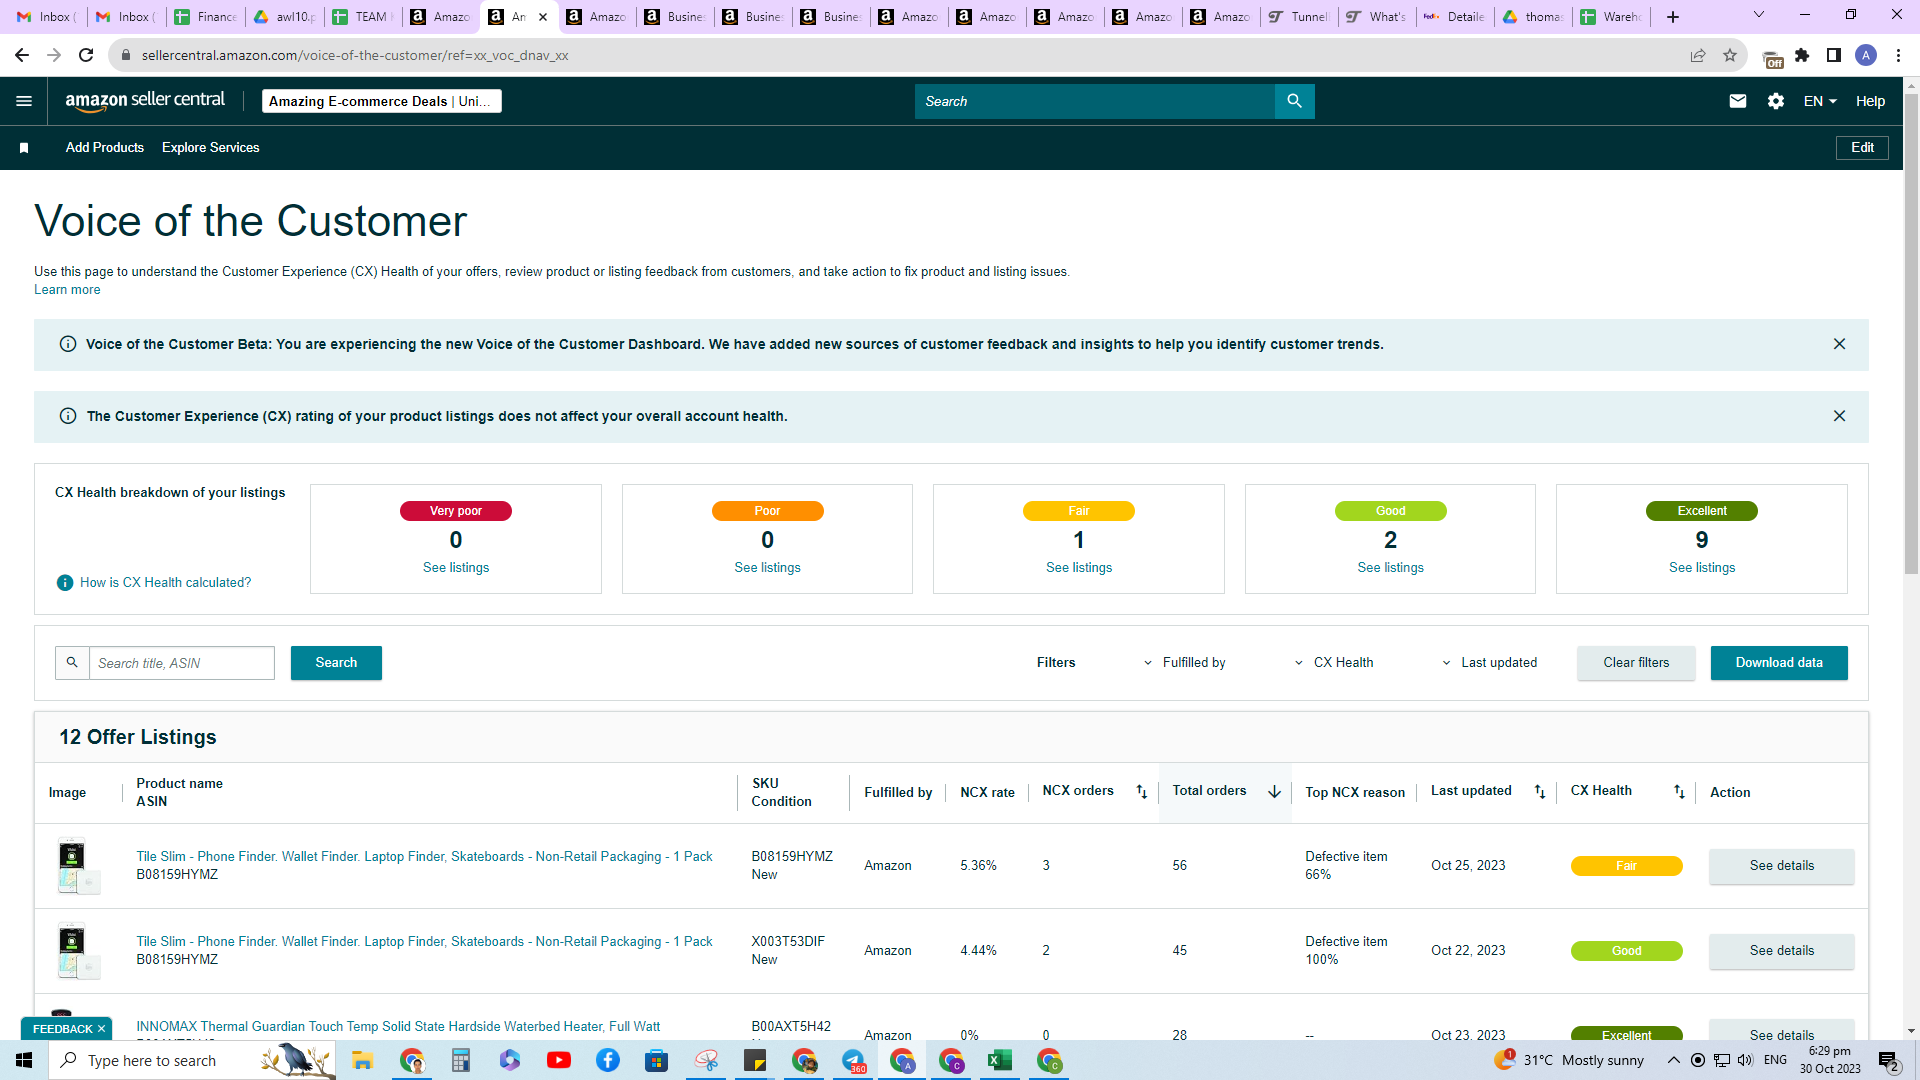Click the Edit button in the navigation bar

(x=1862, y=148)
